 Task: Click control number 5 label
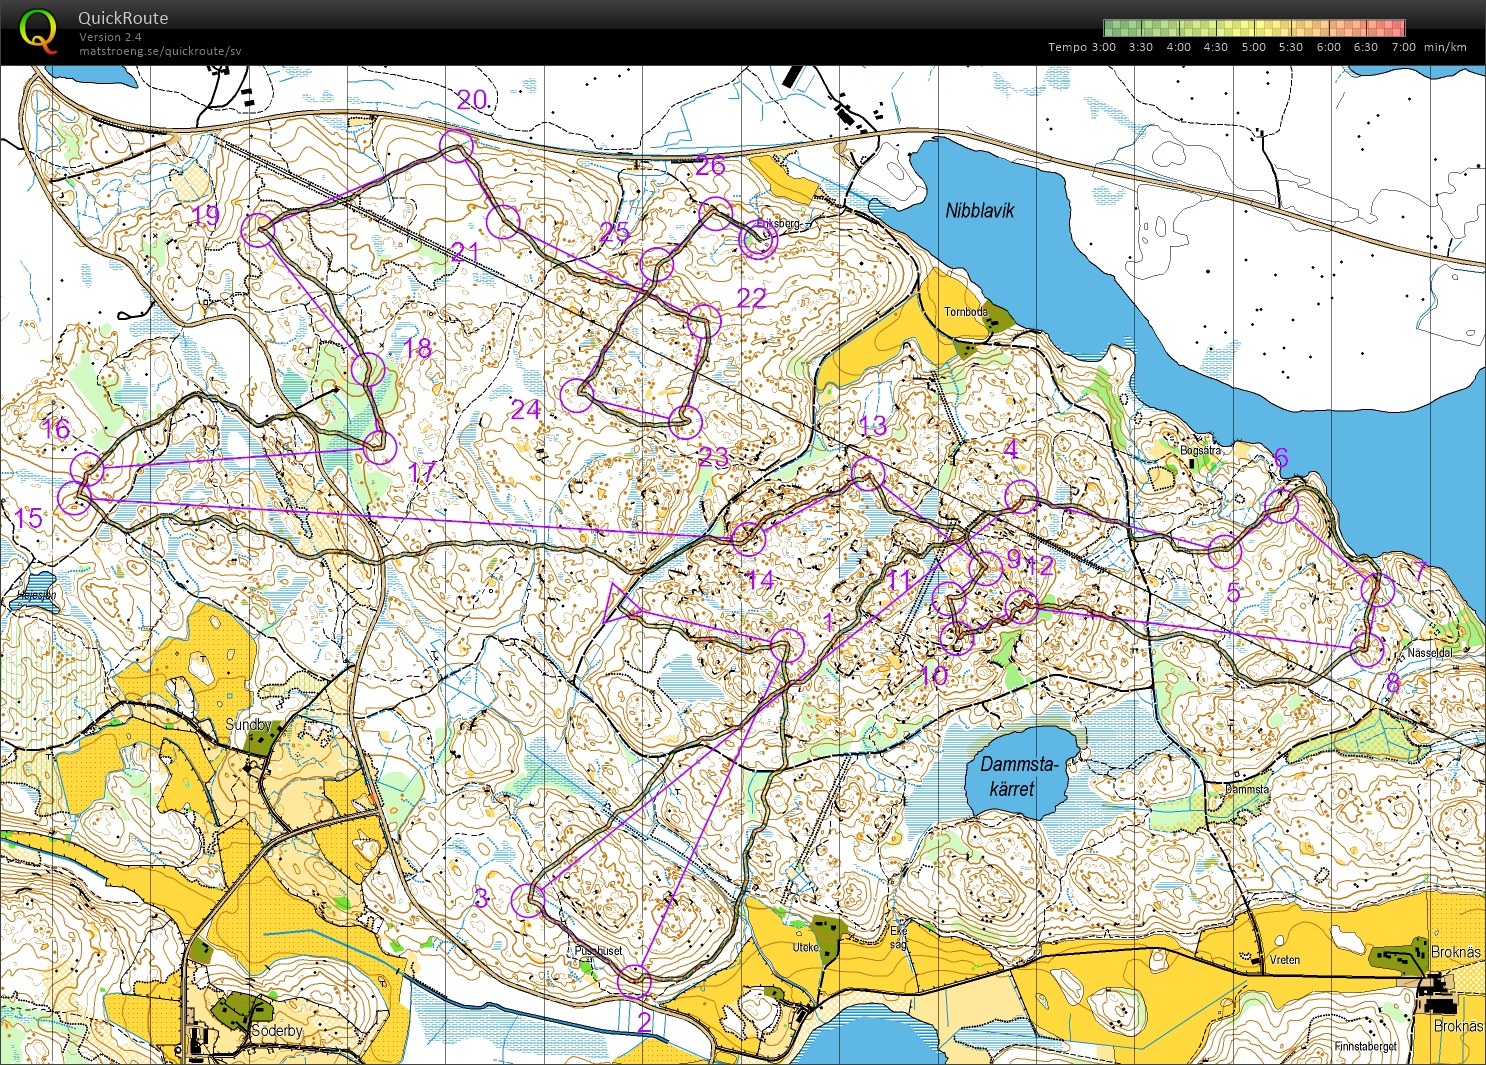coord(1233,593)
